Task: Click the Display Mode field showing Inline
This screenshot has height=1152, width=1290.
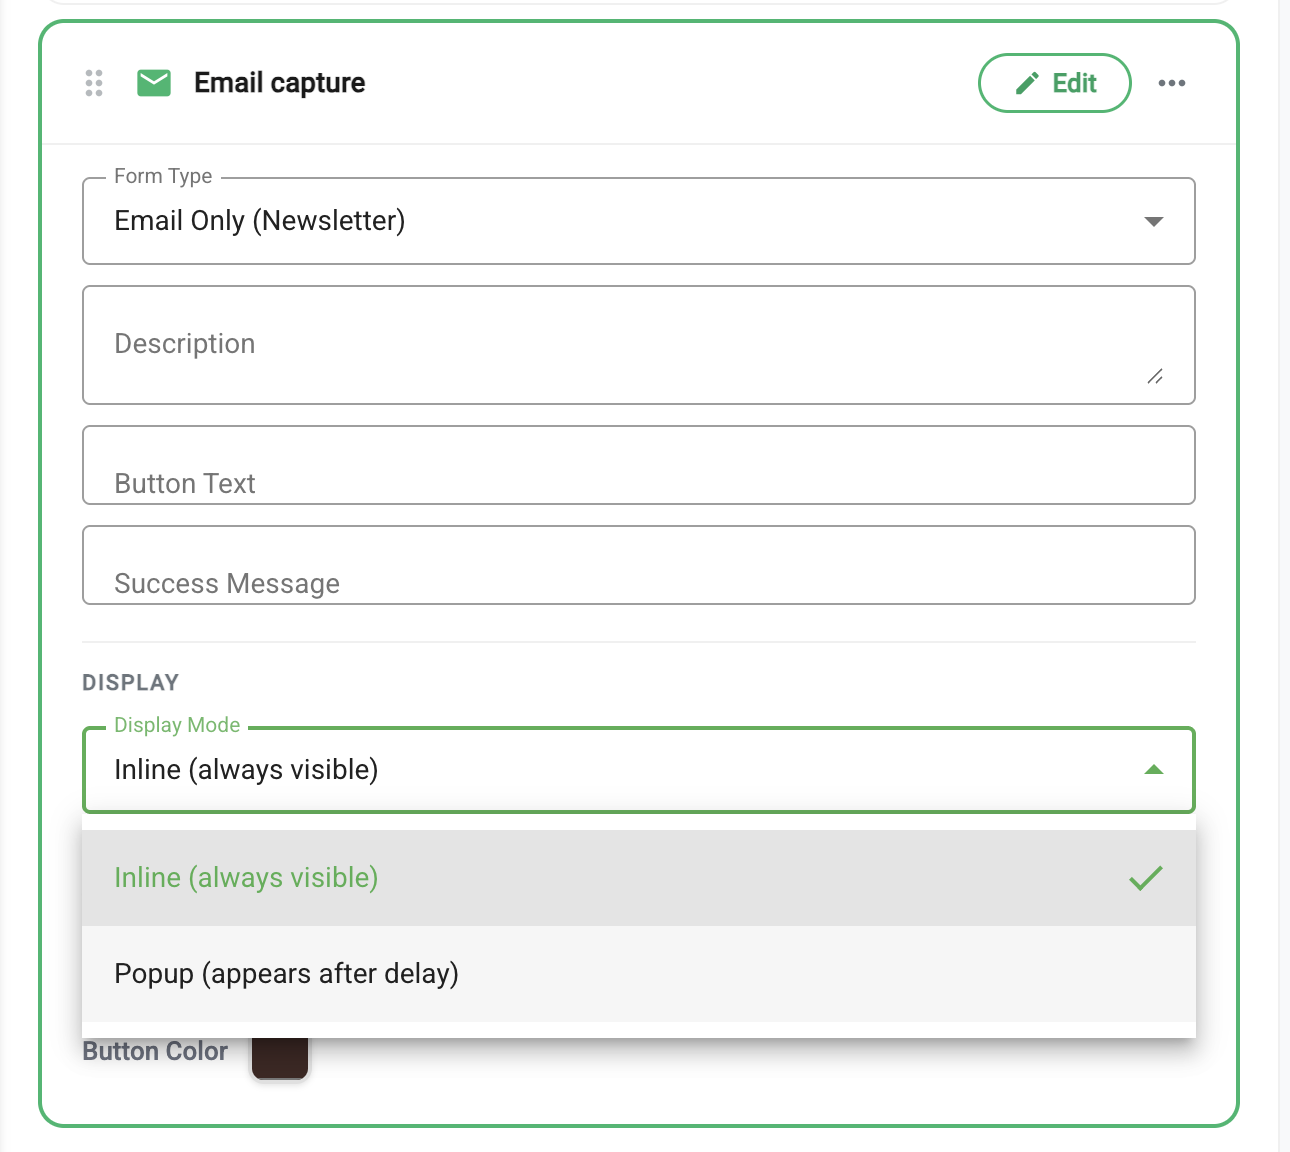Action: coord(640,770)
